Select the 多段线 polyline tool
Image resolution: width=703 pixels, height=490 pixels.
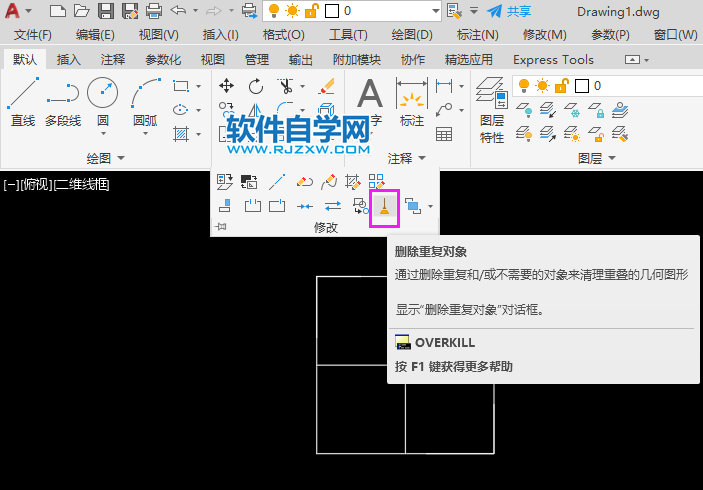click(x=63, y=102)
